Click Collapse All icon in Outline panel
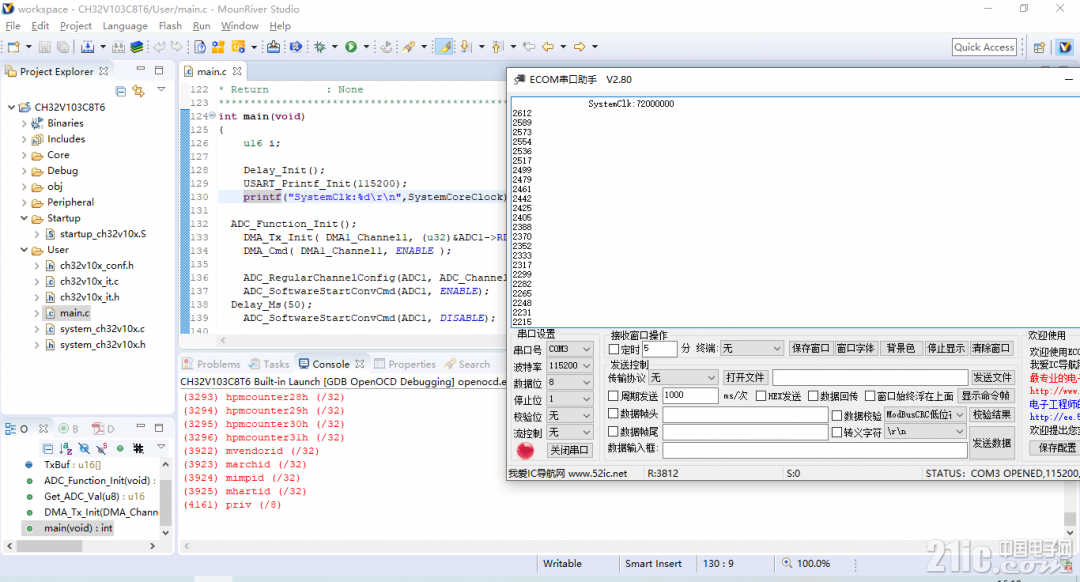The width and height of the screenshot is (1080, 582). (48, 448)
